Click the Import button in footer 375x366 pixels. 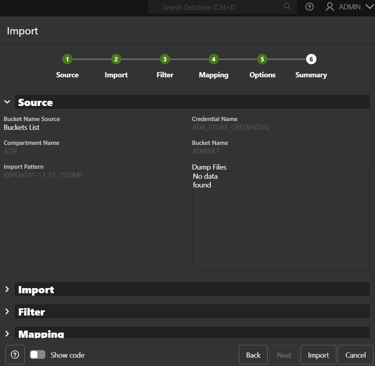point(318,355)
